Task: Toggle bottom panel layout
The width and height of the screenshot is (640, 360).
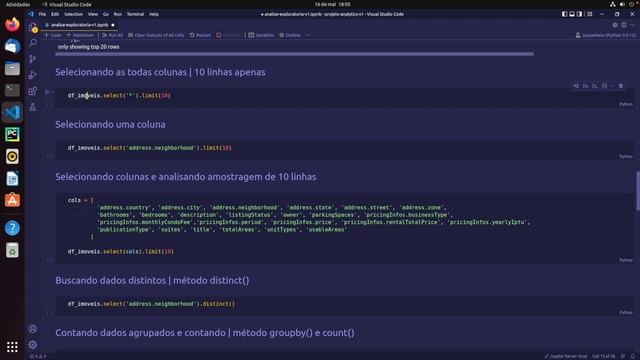Action: pyautogui.click(x=572, y=14)
